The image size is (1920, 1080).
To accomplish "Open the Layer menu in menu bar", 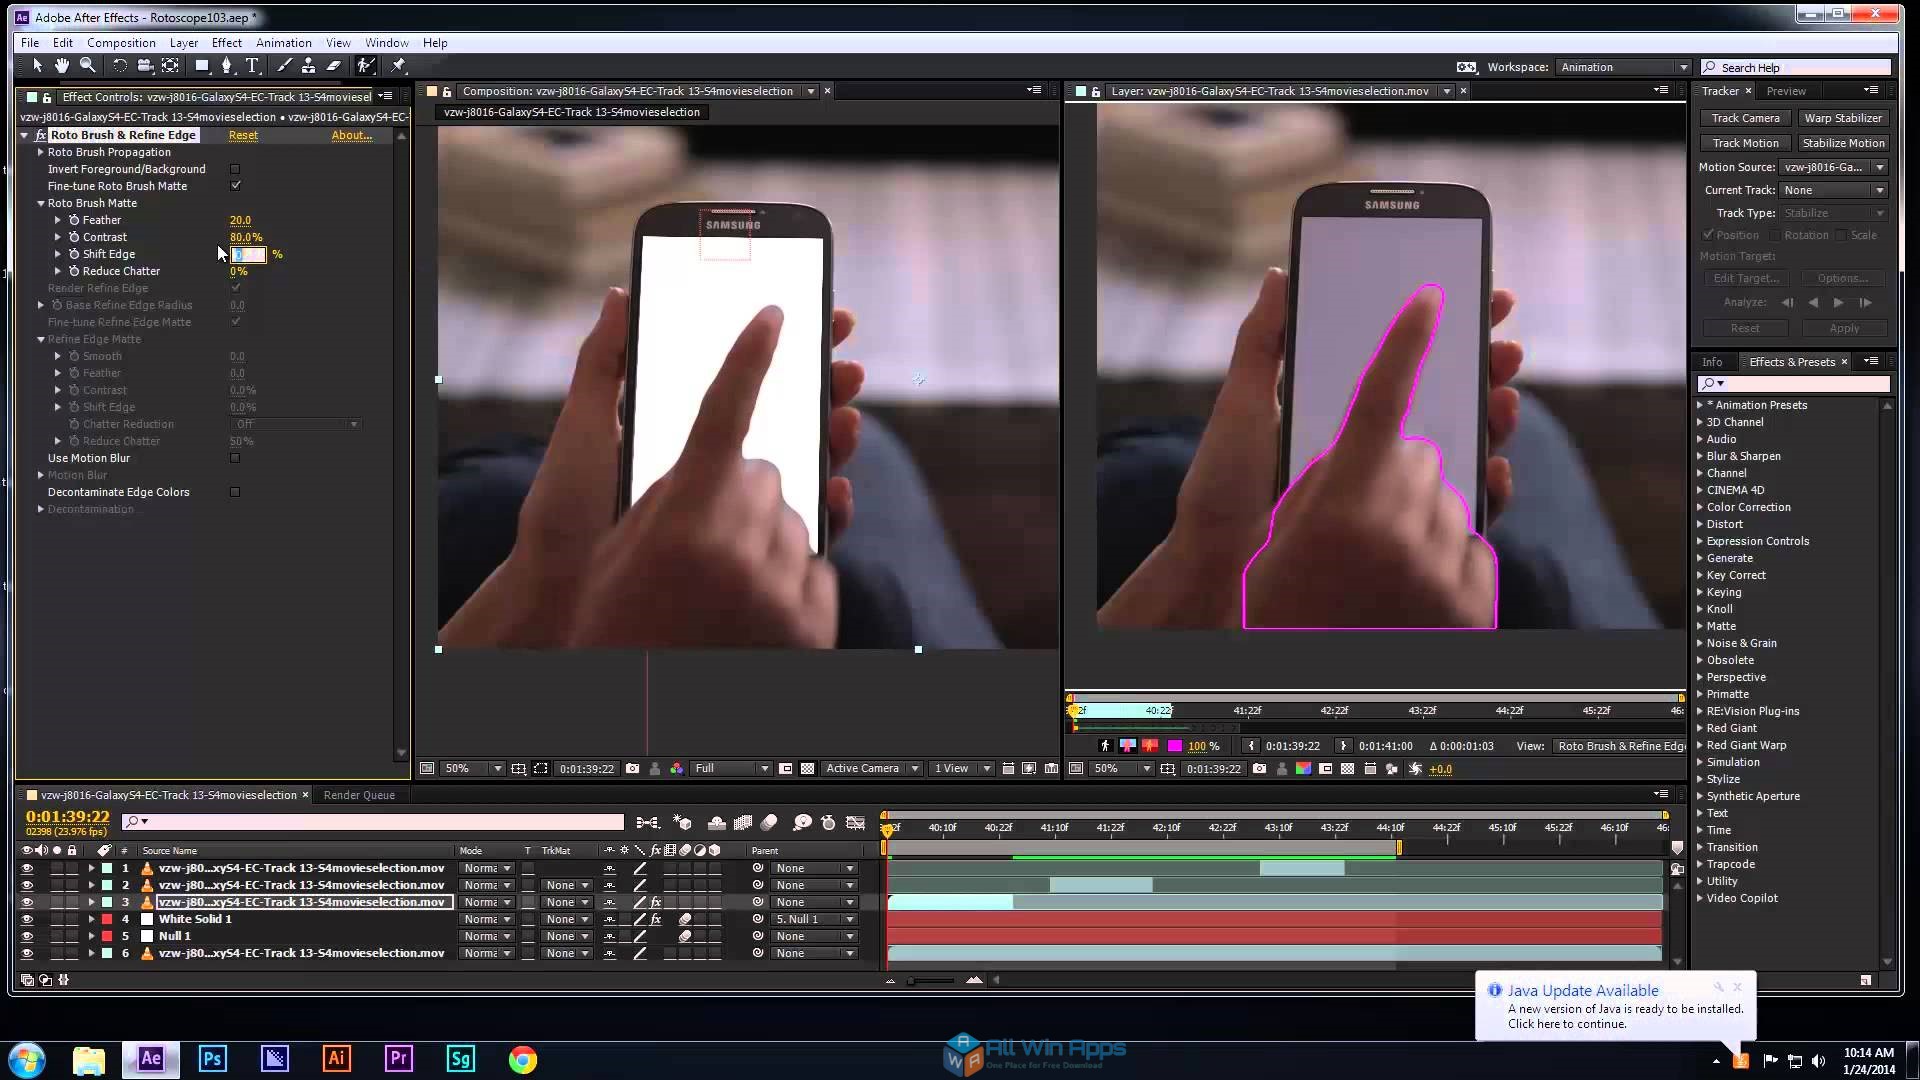I will pos(185,41).
